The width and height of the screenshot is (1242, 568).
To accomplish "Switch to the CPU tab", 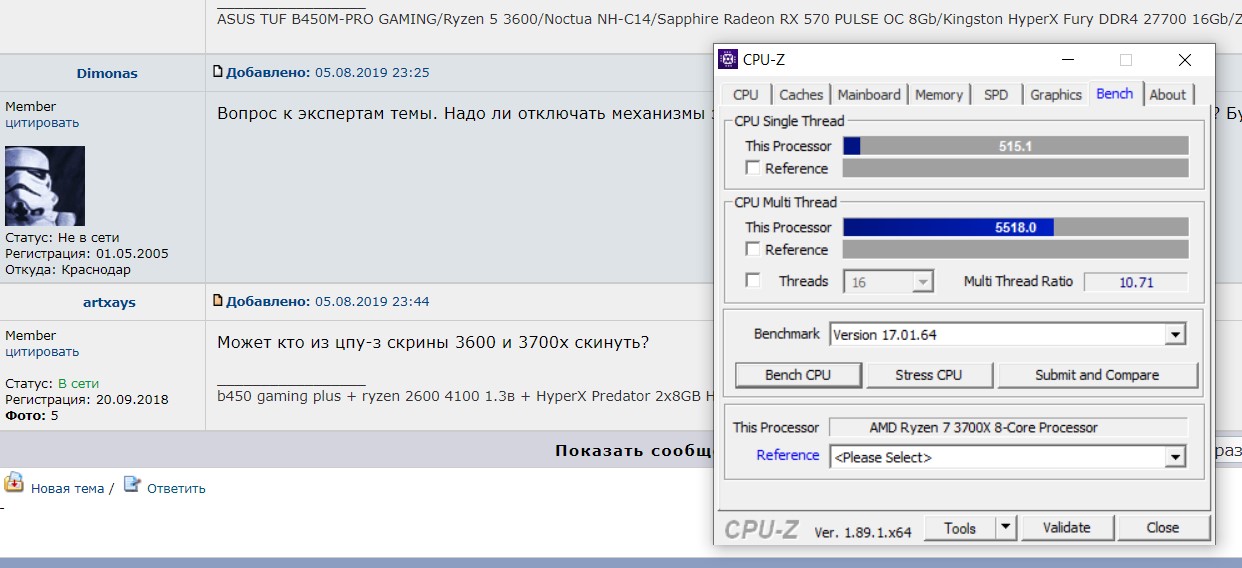I will (746, 94).
